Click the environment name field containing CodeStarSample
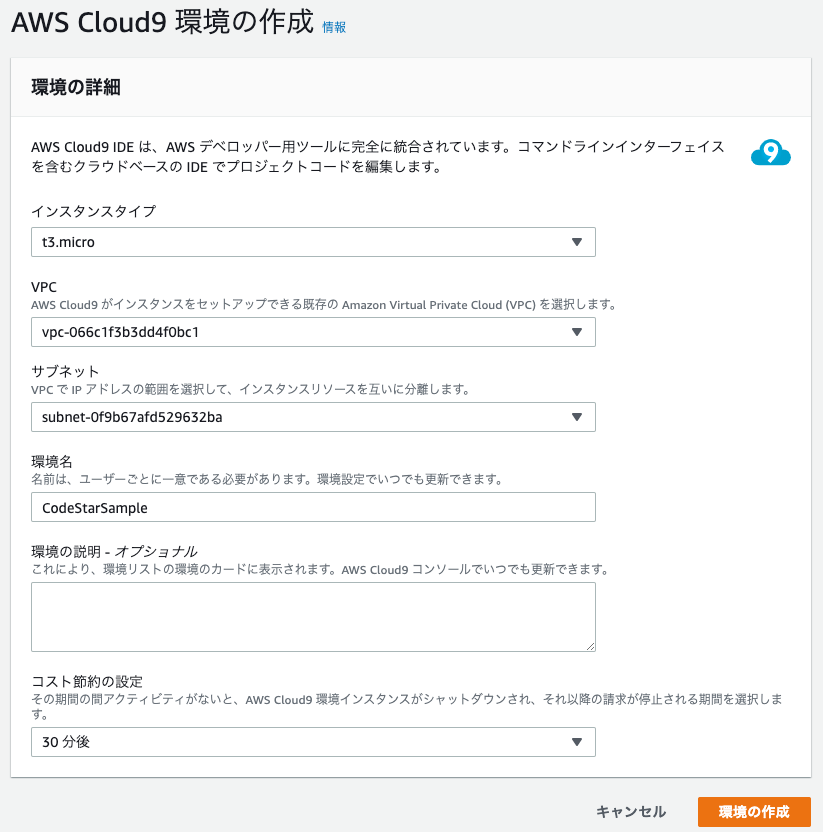This screenshot has width=823, height=832. pos(313,507)
